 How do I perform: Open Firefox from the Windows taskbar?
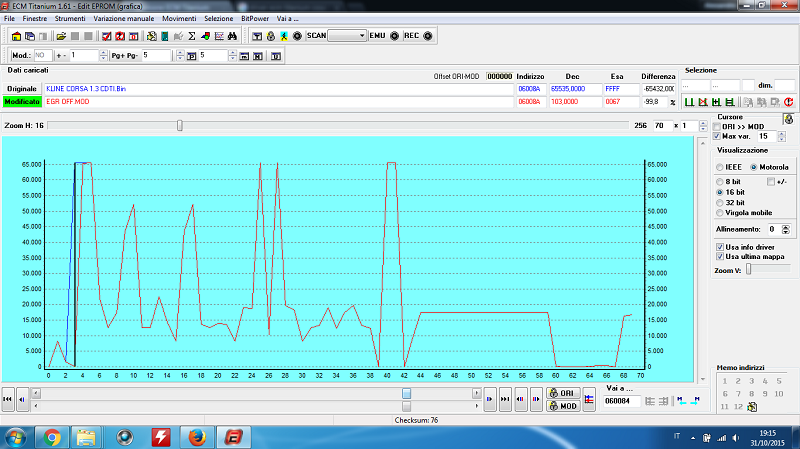(x=197, y=437)
